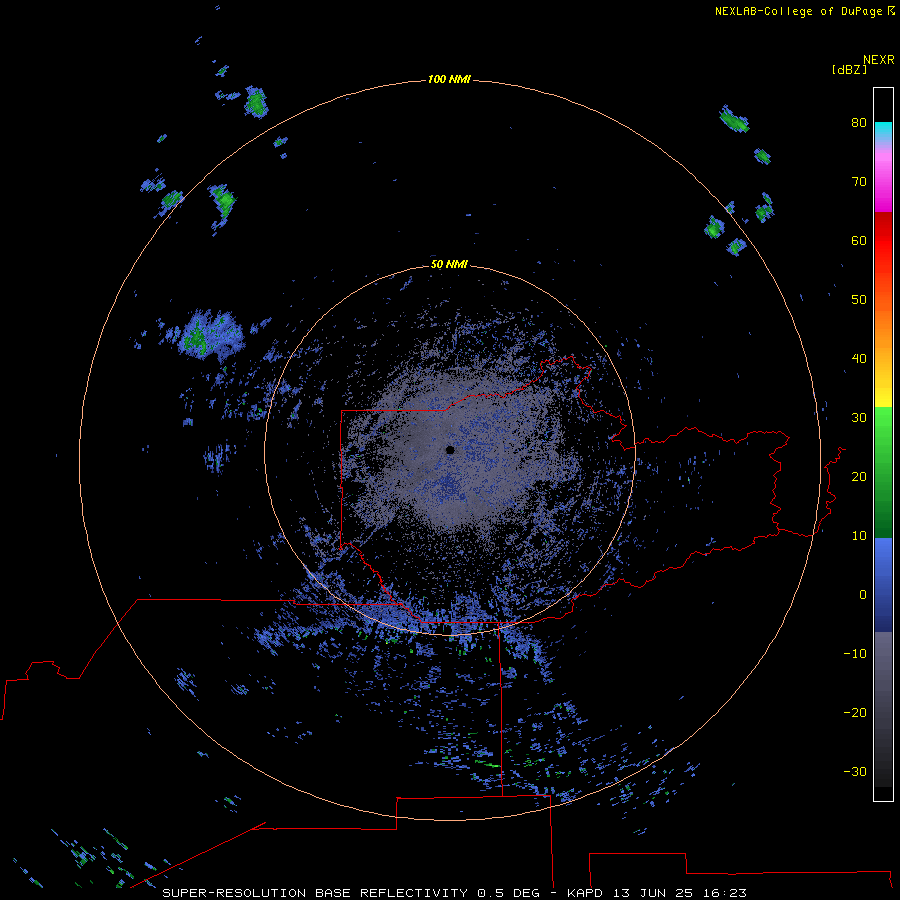The image size is (900, 900).
Task: Click the 20 dBZ scale value
Action: pos(859,477)
